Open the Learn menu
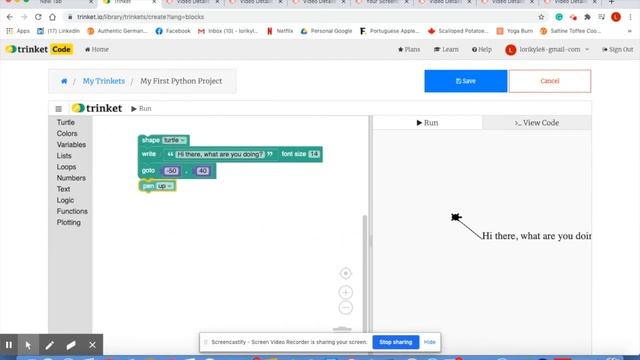 (446, 49)
